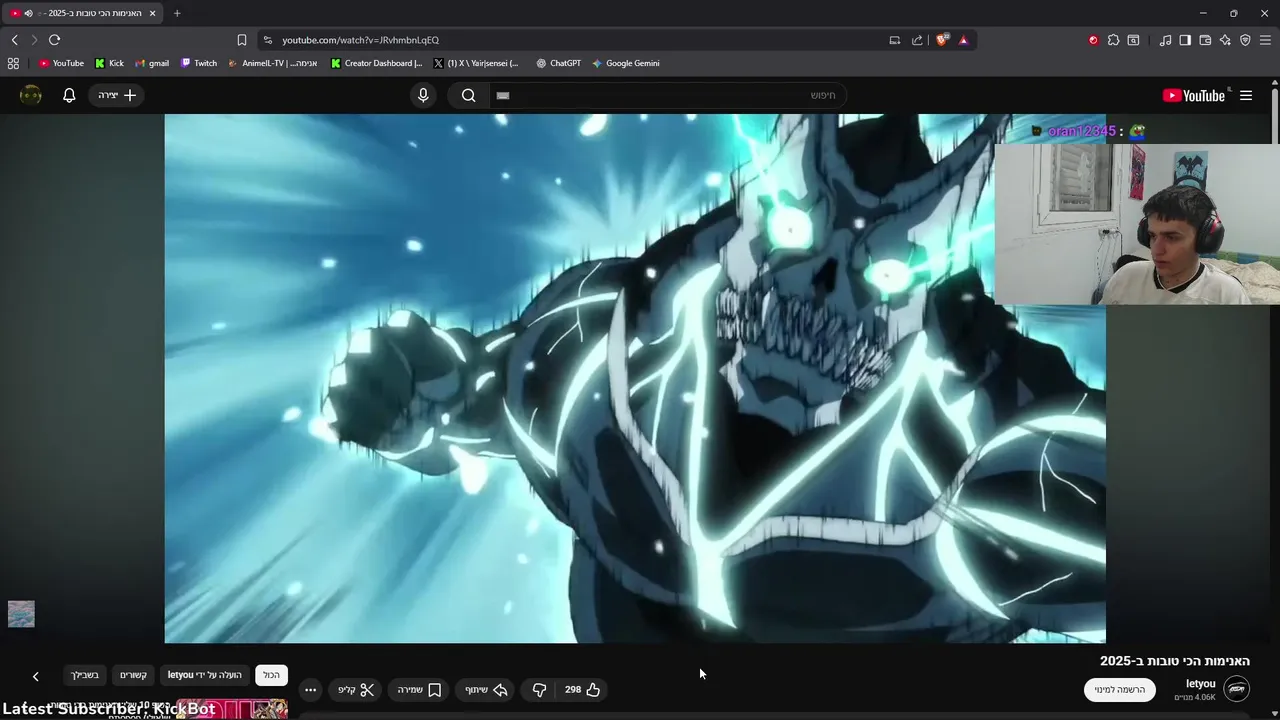Screen dimensions: 1280x720
Task: Click the YouTube search input field
Action: click(x=668, y=95)
